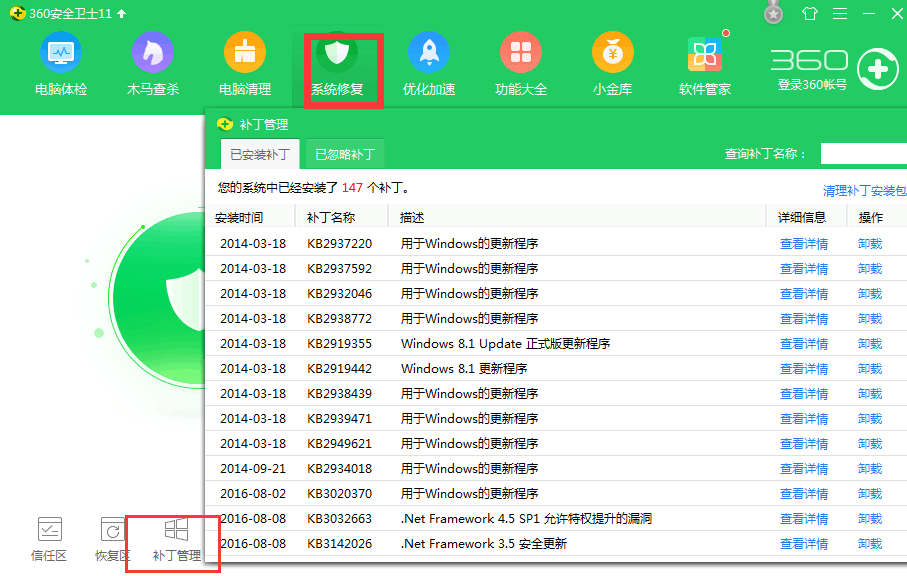This screenshot has width=907, height=576.
Task: Uninstall patch KB2938772
Action: [x=870, y=319]
